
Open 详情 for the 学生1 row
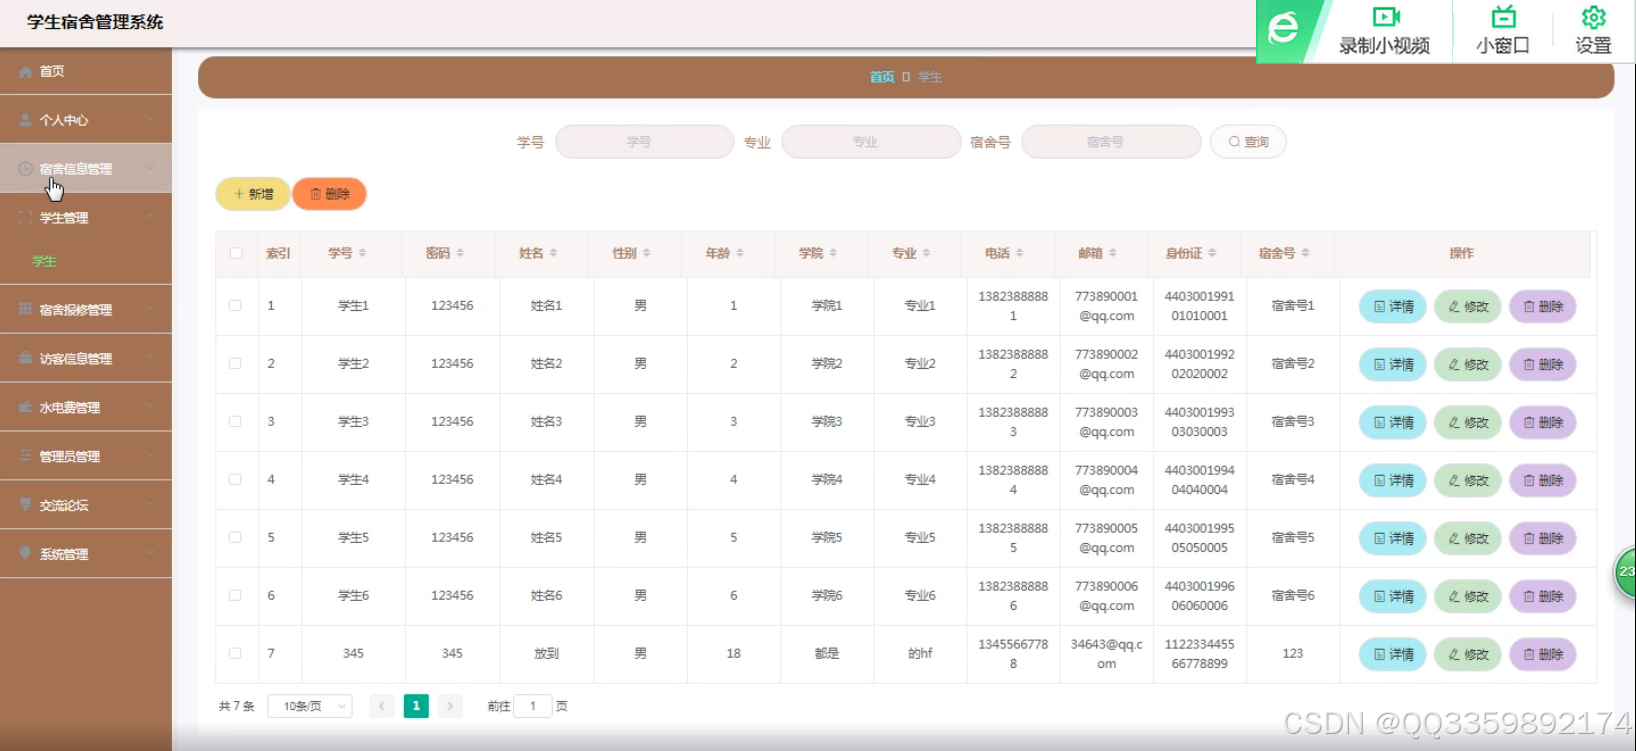coord(1393,307)
